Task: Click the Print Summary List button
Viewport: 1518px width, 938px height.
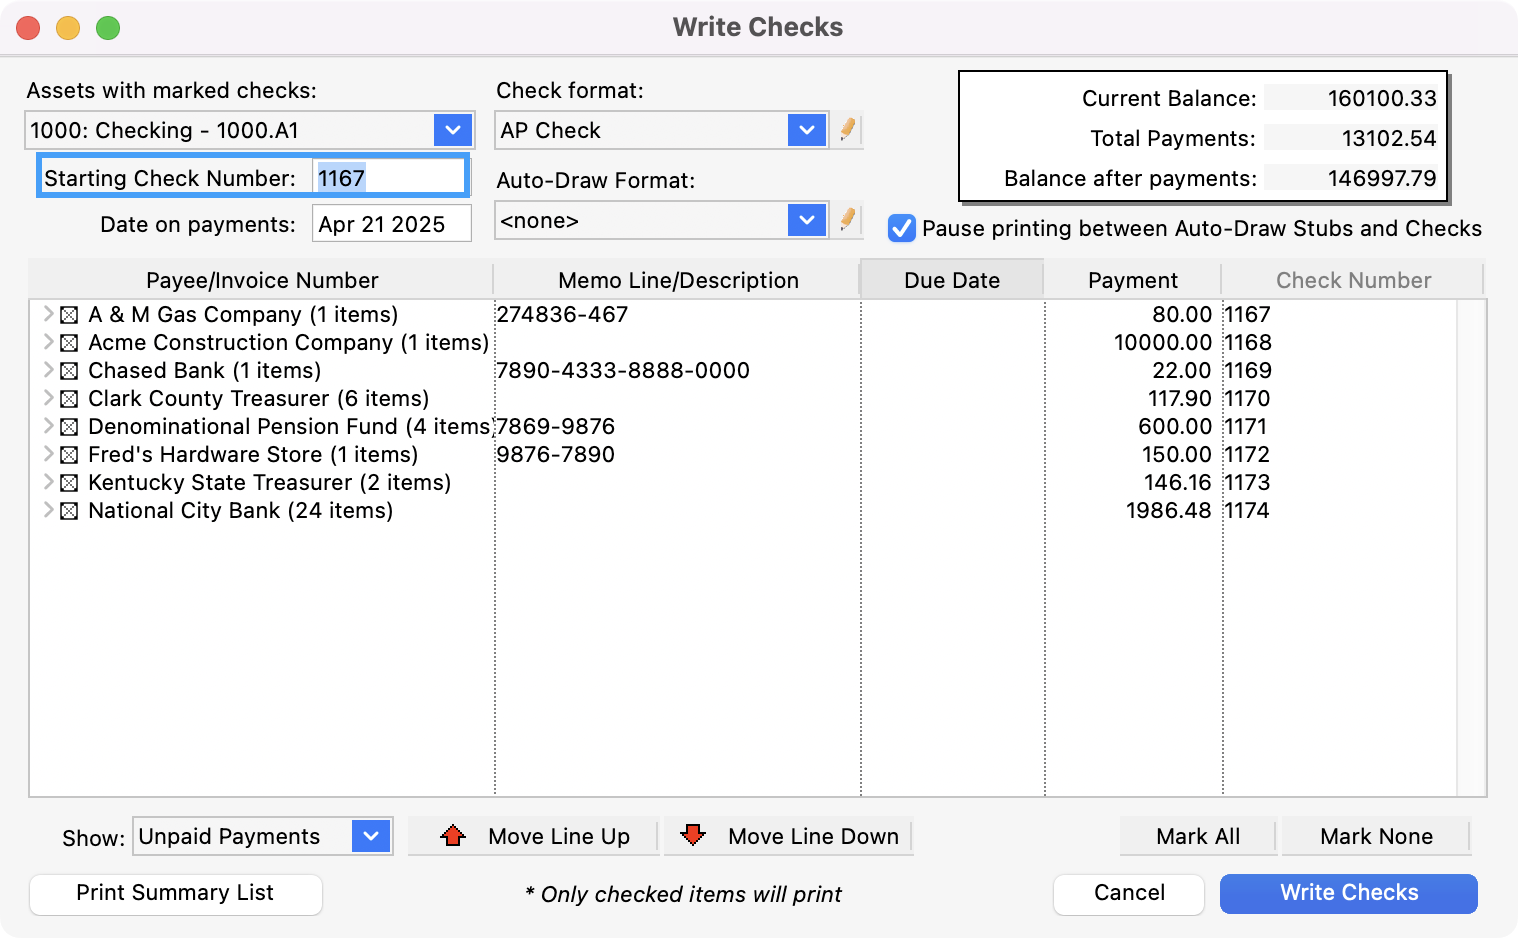Action: tap(175, 893)
